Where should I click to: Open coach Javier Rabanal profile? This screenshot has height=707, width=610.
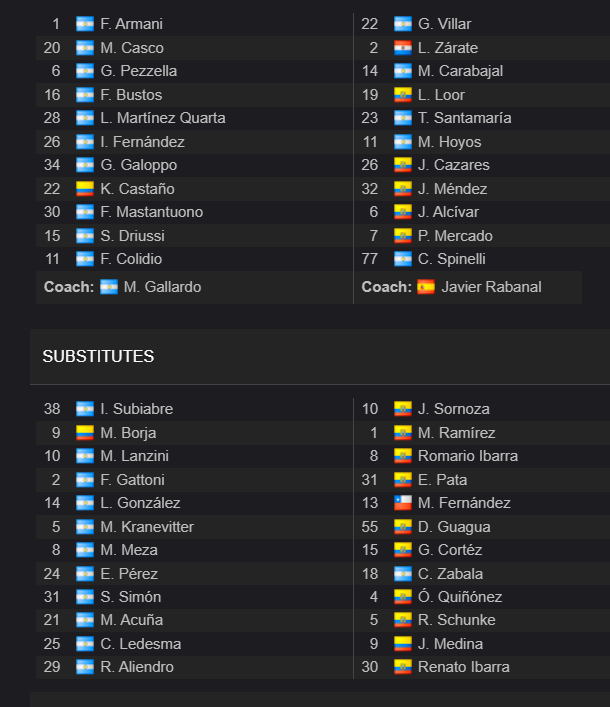[x=491, y=287]
